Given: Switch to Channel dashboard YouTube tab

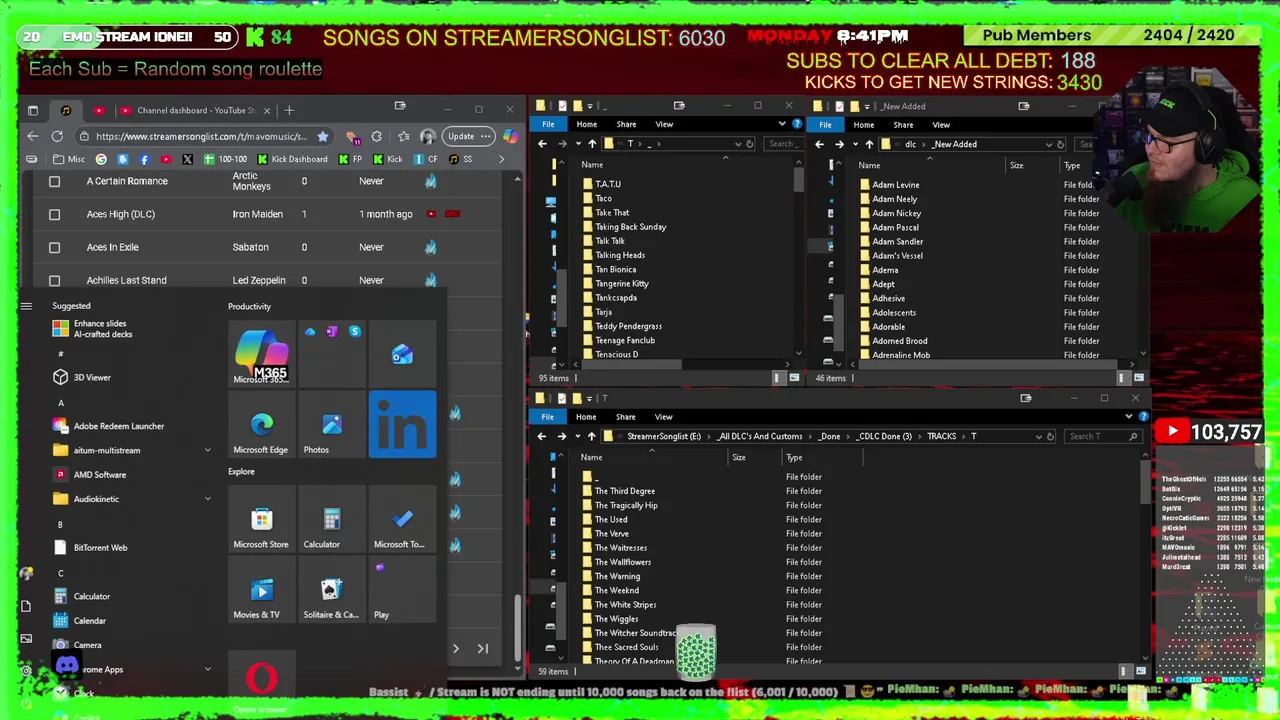Looking at the screenshot, I should point(196,110).
